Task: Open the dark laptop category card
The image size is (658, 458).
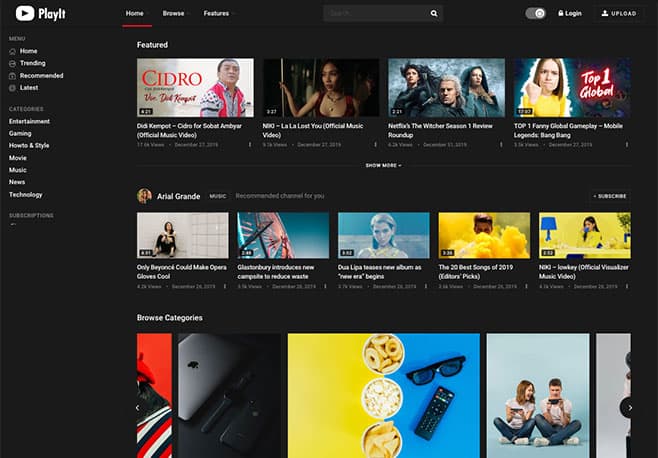Action: click(229, 395)
